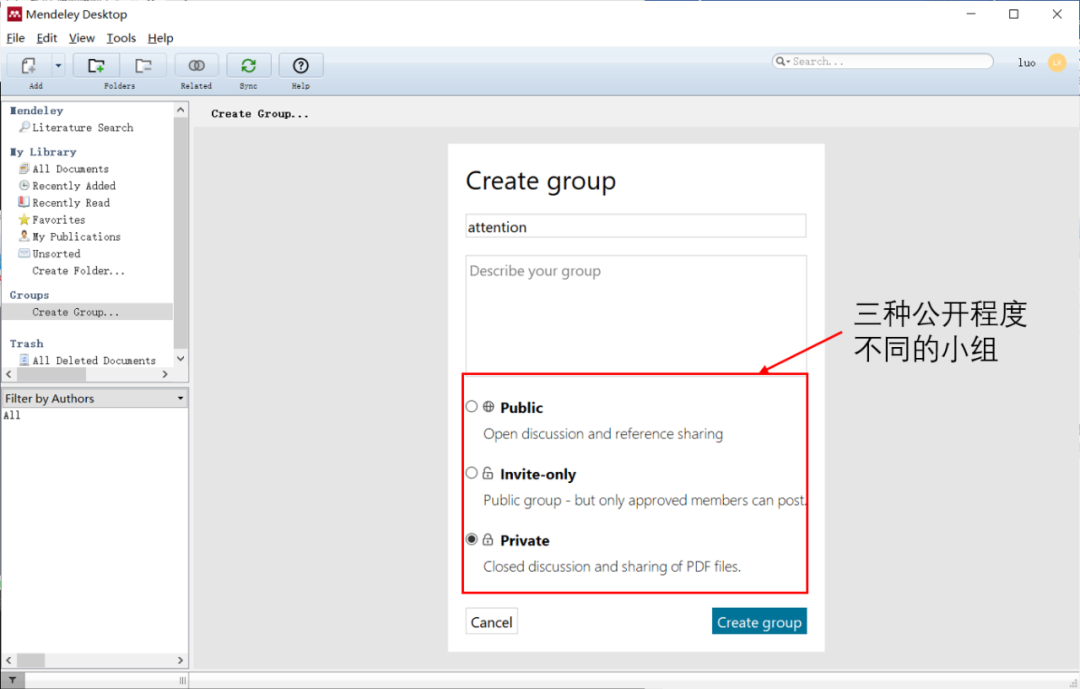Click the filter funnel icon at bottom left
This screenshot has width=1080, height=689.
(12, 681)
